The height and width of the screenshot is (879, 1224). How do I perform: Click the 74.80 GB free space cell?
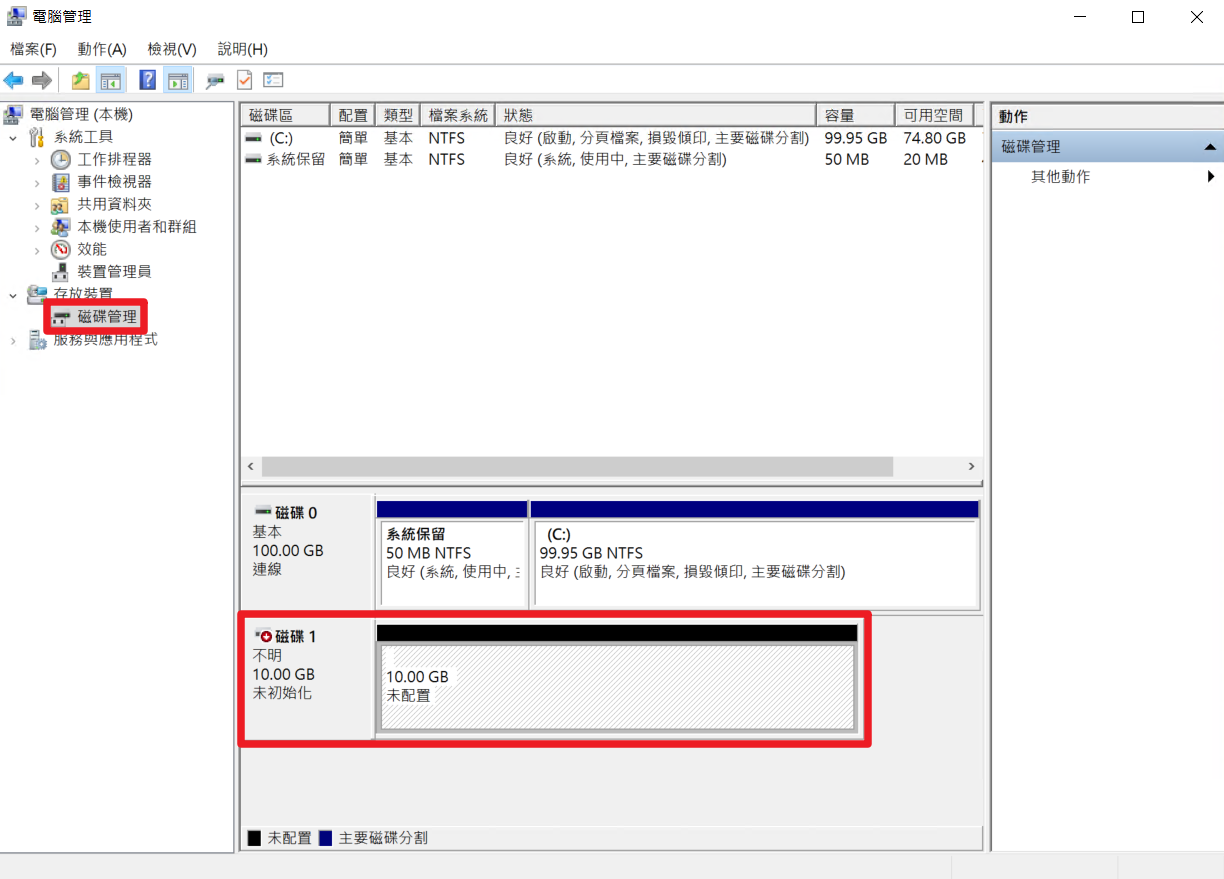coord(934,138)
